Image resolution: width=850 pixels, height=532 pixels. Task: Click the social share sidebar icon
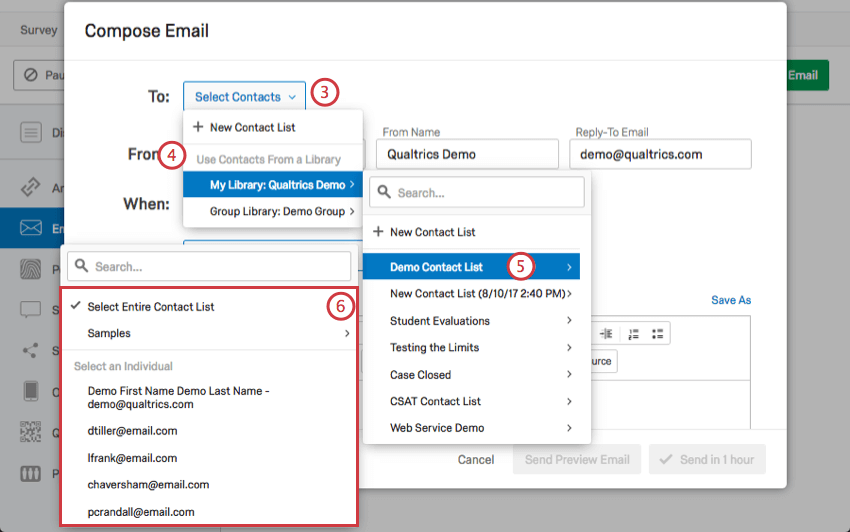[31, 350]
